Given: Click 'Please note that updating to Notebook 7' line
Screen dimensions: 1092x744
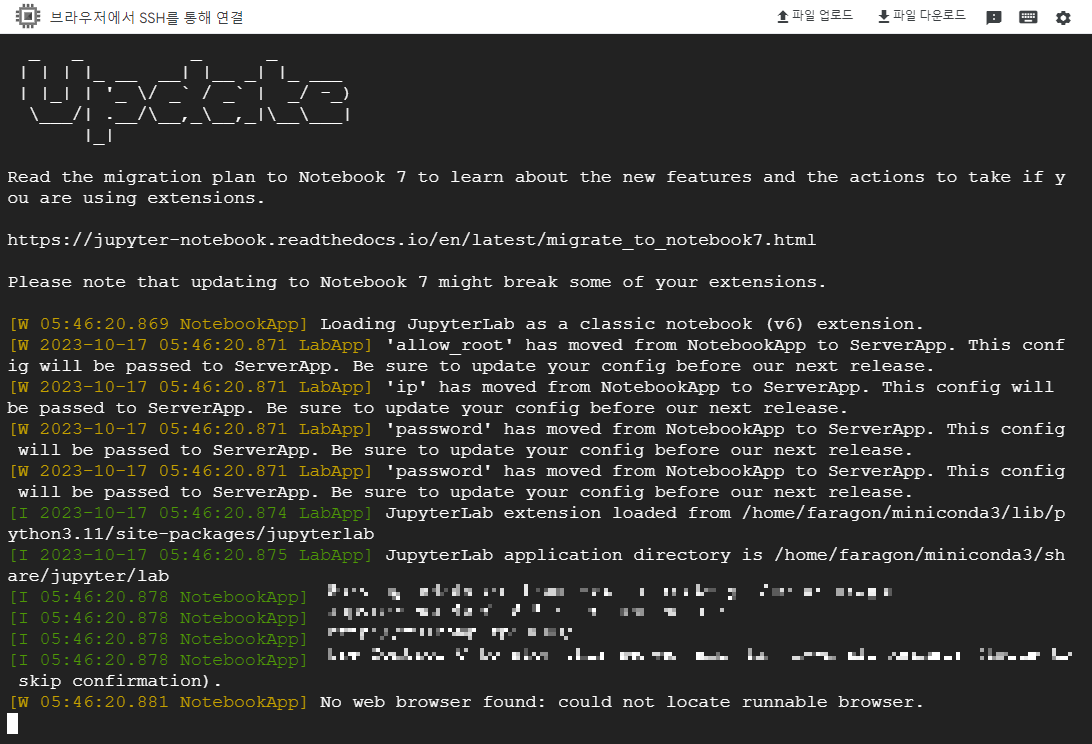Looking at the screenshot, I should pos(416,282).
